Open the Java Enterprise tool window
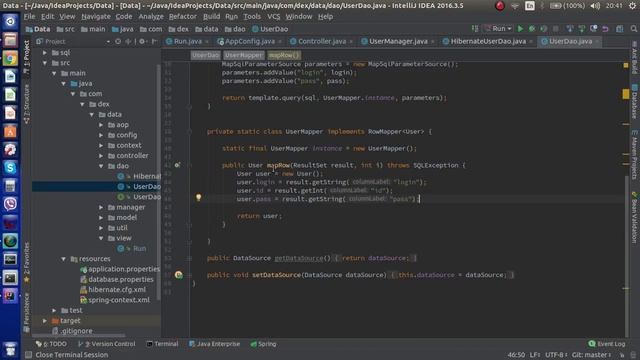Screen dimensions: 640x360 (x=215, y=344)
